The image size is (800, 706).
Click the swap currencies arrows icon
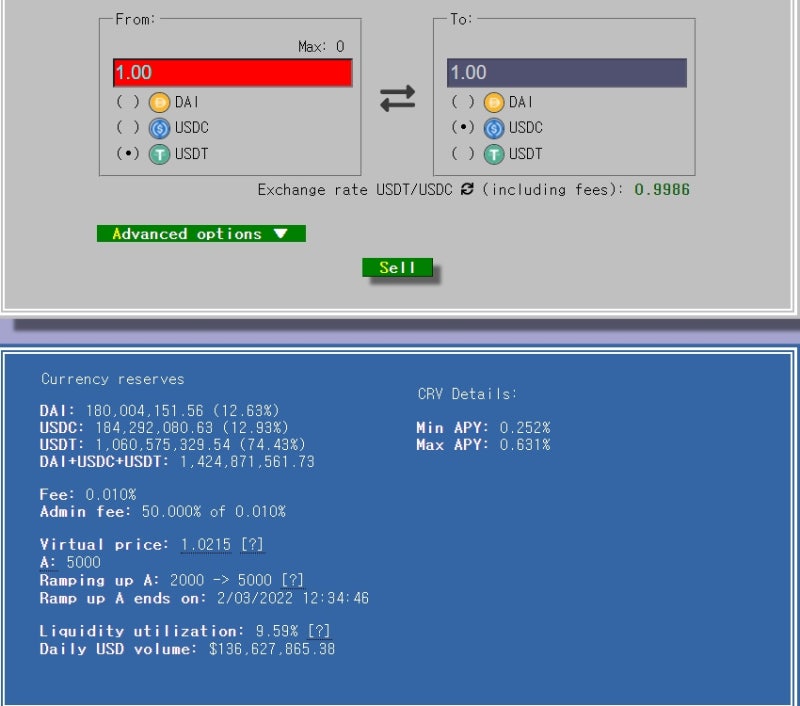397,98
